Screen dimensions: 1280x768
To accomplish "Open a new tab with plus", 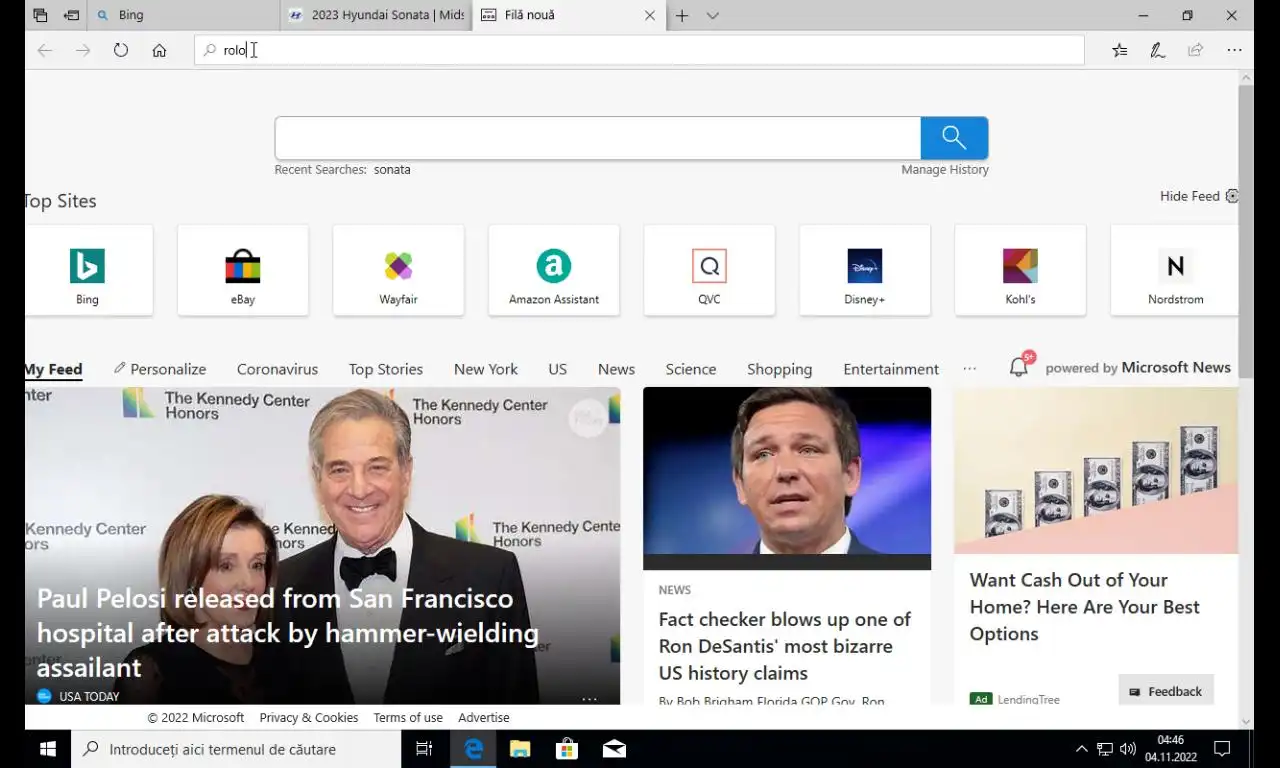I will (682, 15).
